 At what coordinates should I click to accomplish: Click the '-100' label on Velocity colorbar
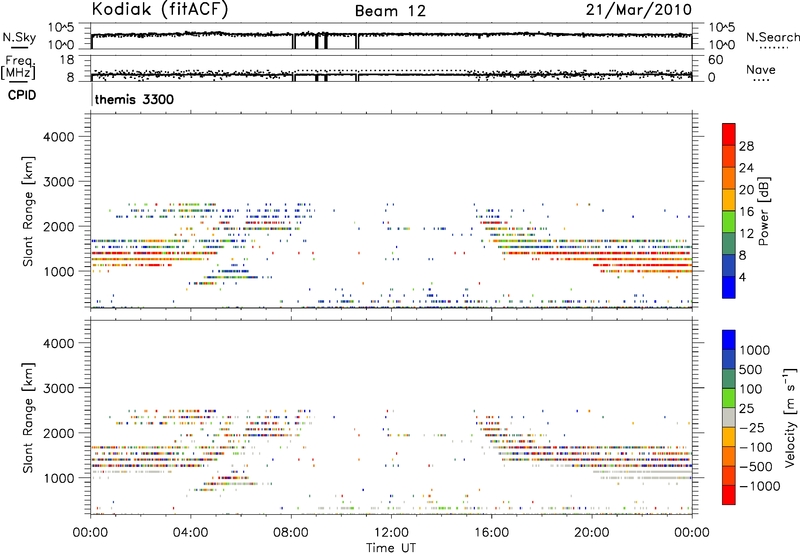click(x=756, y=447)
